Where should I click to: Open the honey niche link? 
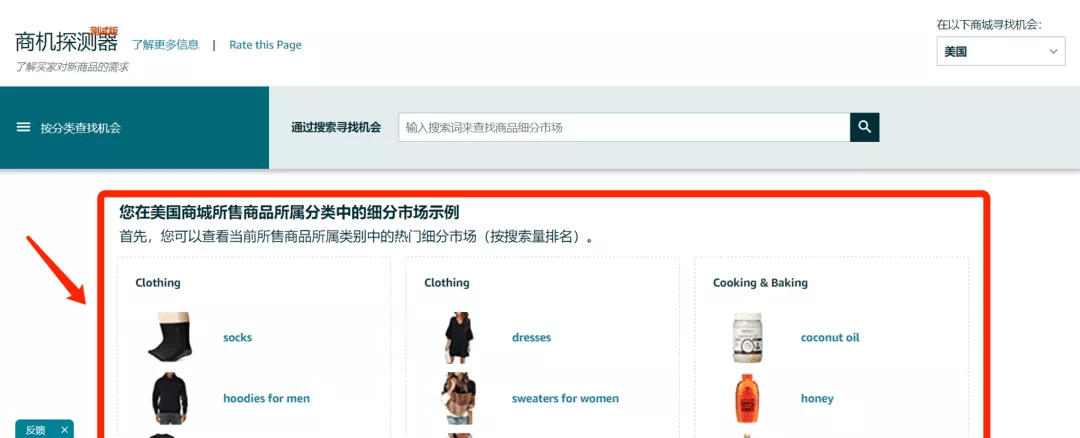point(817,398)
